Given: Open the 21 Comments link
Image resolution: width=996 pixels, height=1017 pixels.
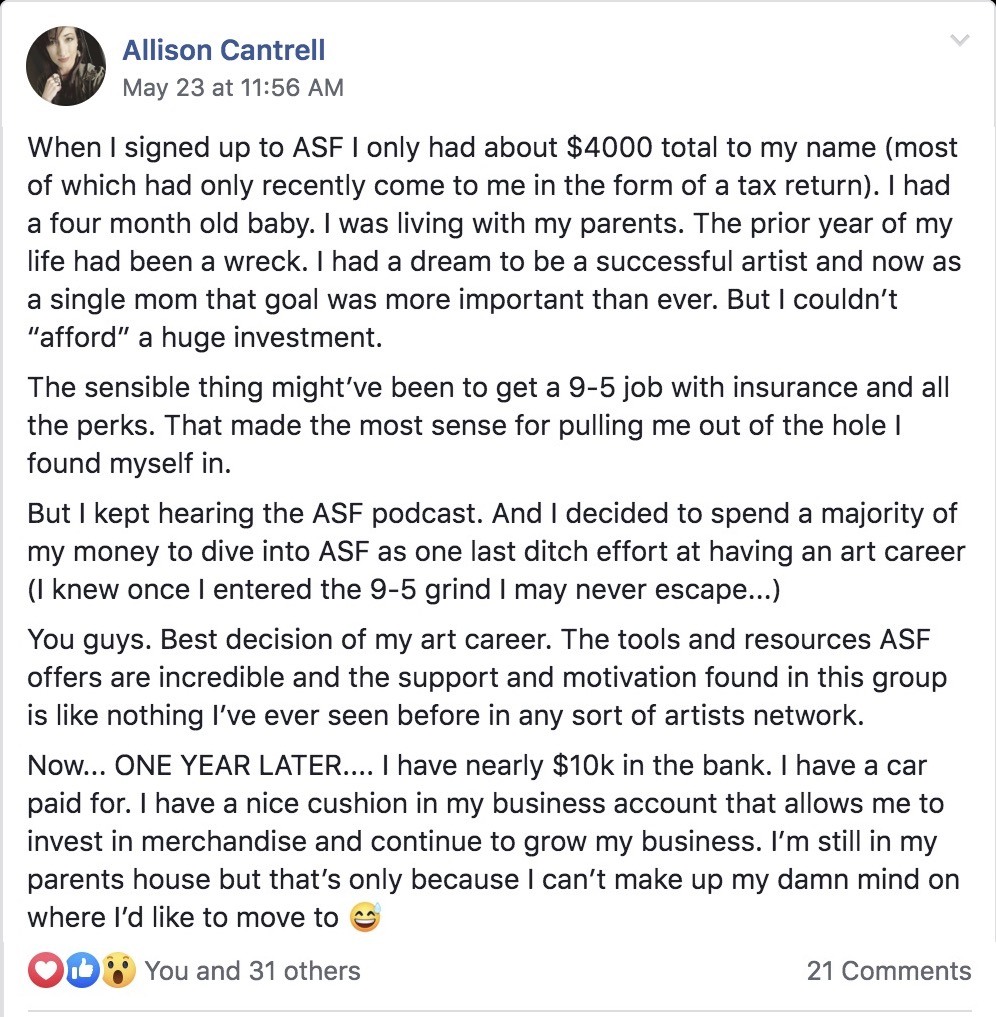Looking at the screenshot, I should [888, 970].
